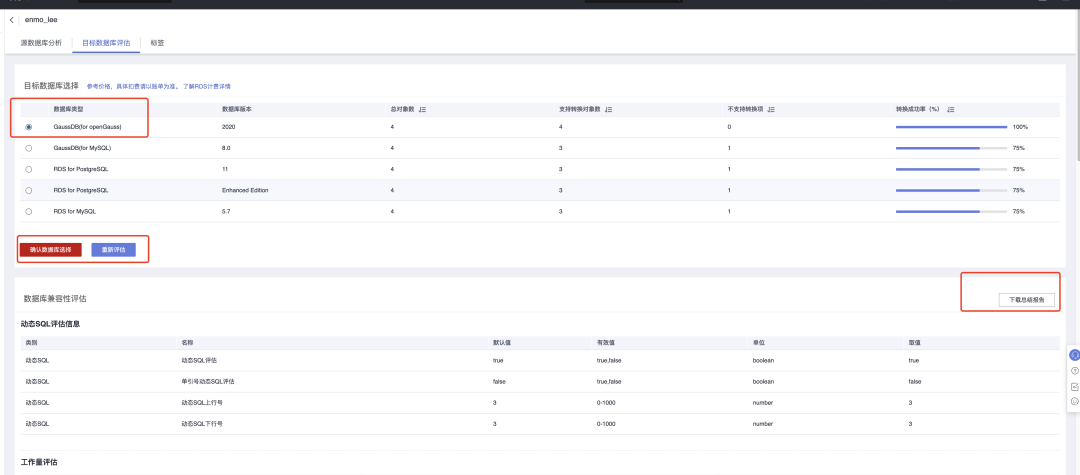Open the question mark help icon
Viewport: 1080px width, 475px height.
click(x=1074, y=371)
